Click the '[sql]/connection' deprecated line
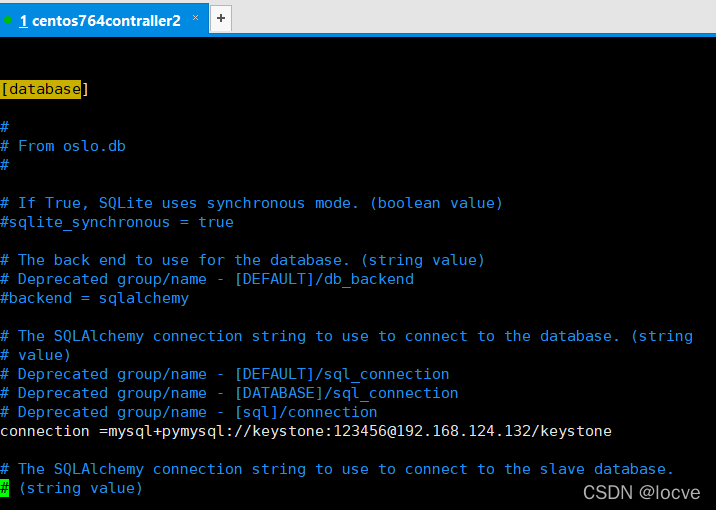716x510 pixels. 189,412
